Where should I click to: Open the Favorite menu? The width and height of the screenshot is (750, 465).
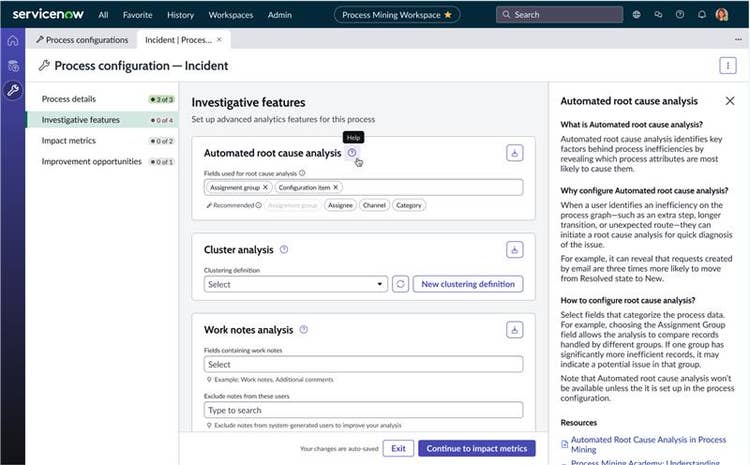(137, 15)
